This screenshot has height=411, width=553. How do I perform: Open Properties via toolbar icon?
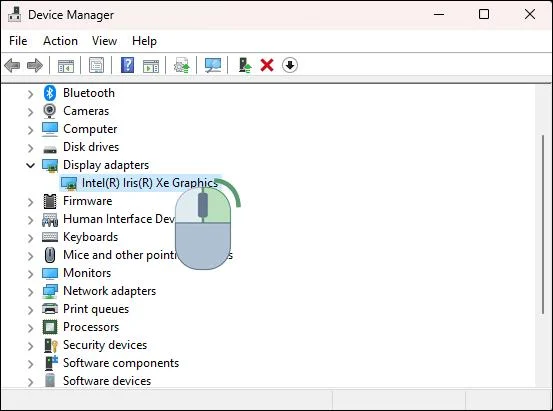[x=96, y=66]
